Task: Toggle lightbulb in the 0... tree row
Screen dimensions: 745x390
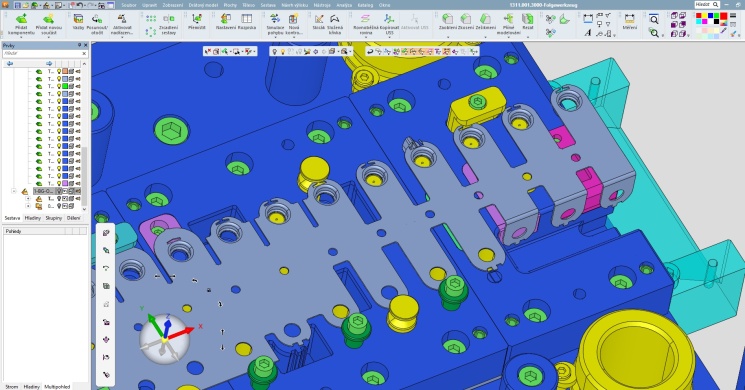Action: pos(59,206)
